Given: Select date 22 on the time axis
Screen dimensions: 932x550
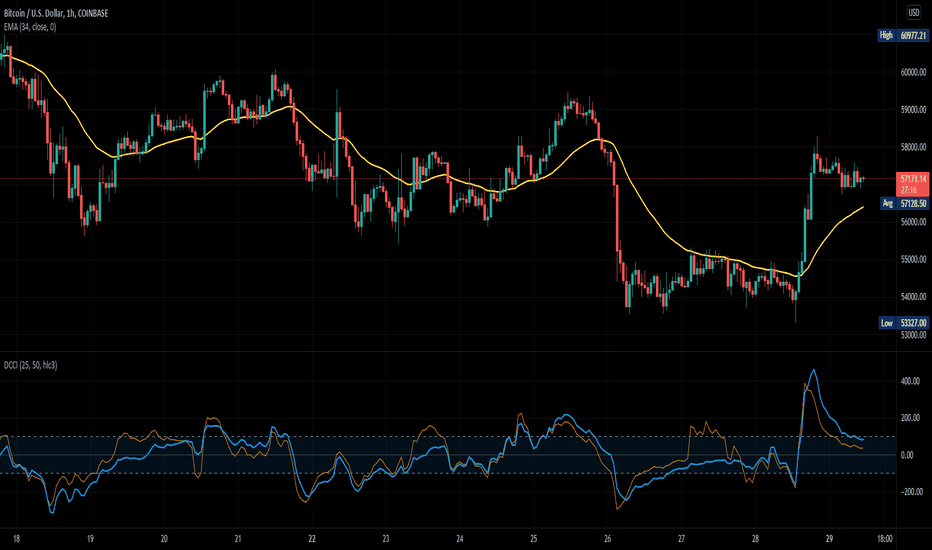Looking at the screenshot, I should click(311, 539).
